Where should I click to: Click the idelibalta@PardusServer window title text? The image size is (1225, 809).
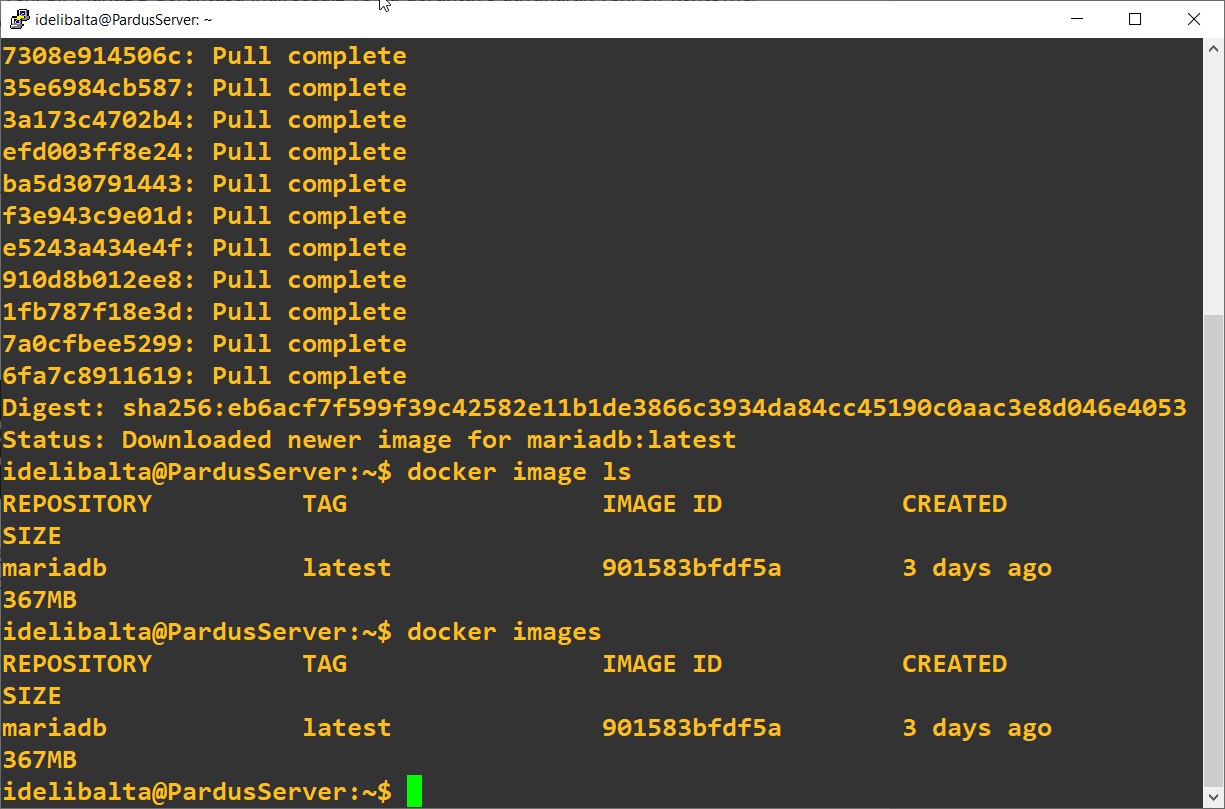tap(123, 20)
